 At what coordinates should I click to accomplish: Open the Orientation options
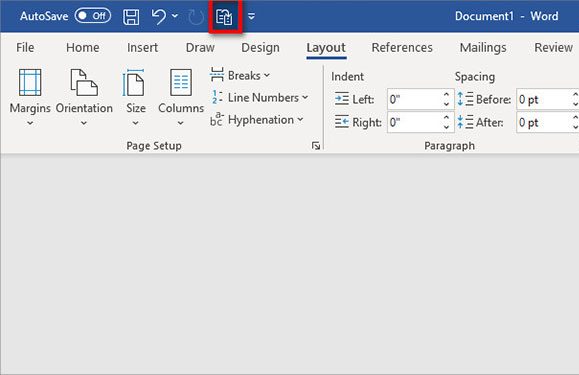tap(84, 97)
